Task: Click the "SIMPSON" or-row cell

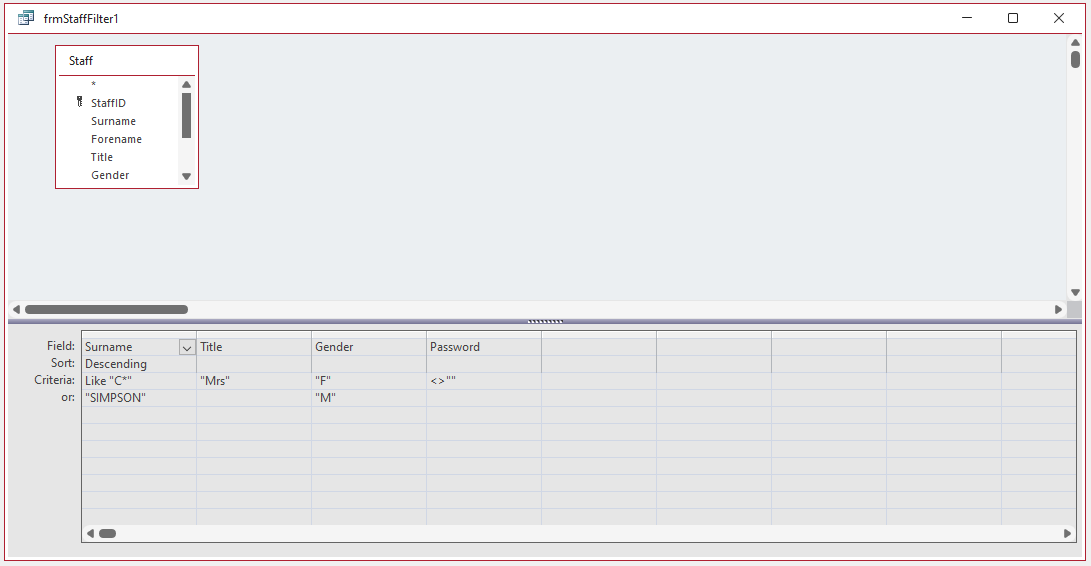Action: (139, 398)
